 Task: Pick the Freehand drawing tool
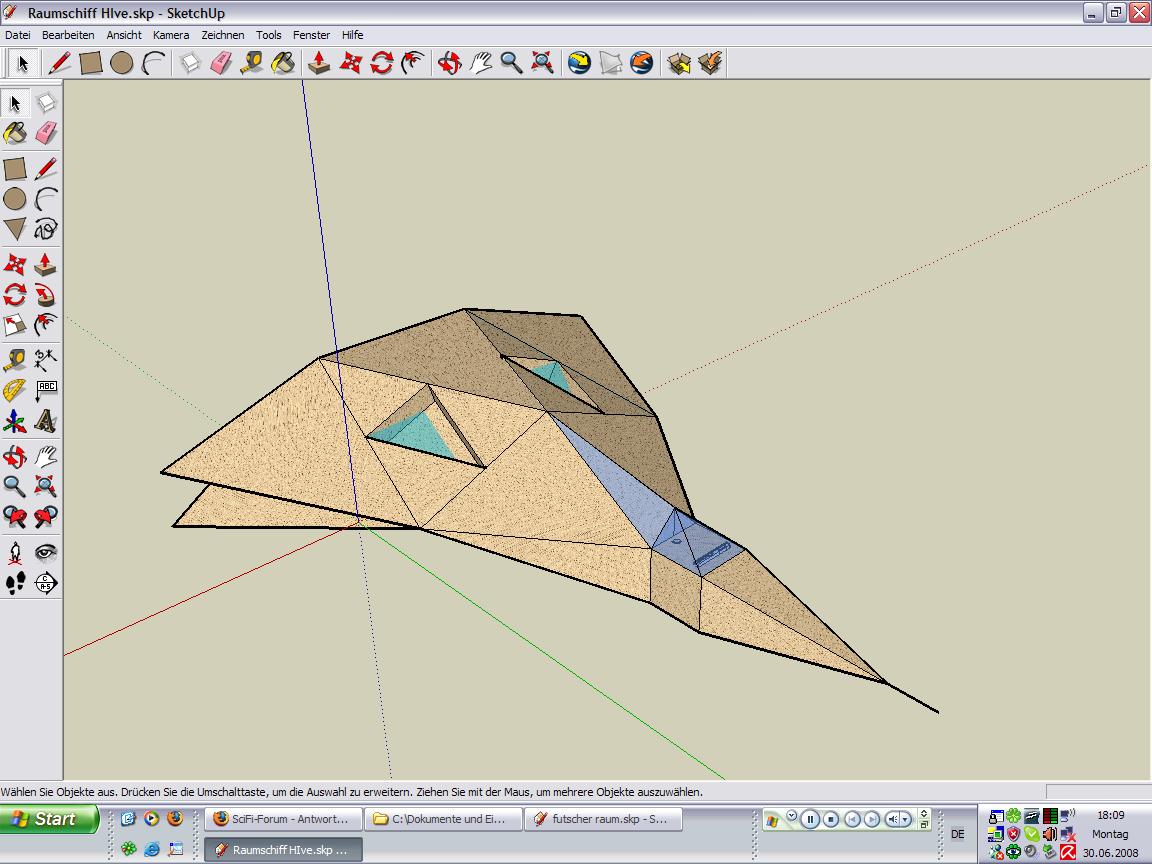[46, 229]
